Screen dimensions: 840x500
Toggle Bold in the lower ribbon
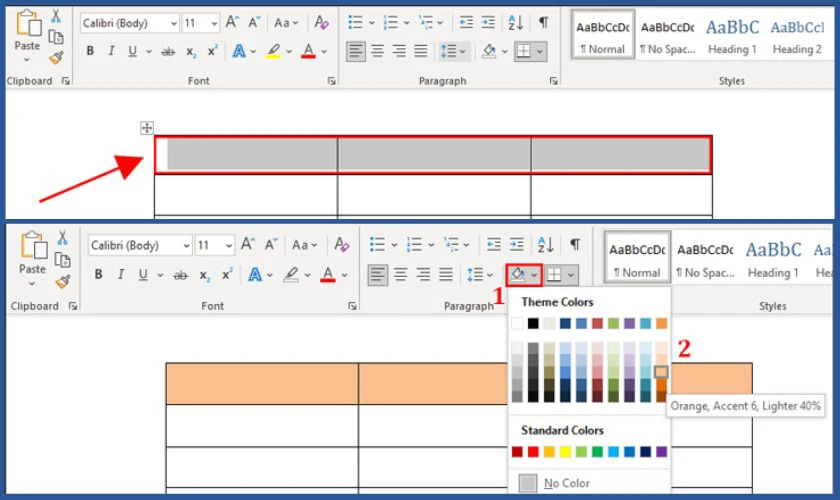(99, 275)
